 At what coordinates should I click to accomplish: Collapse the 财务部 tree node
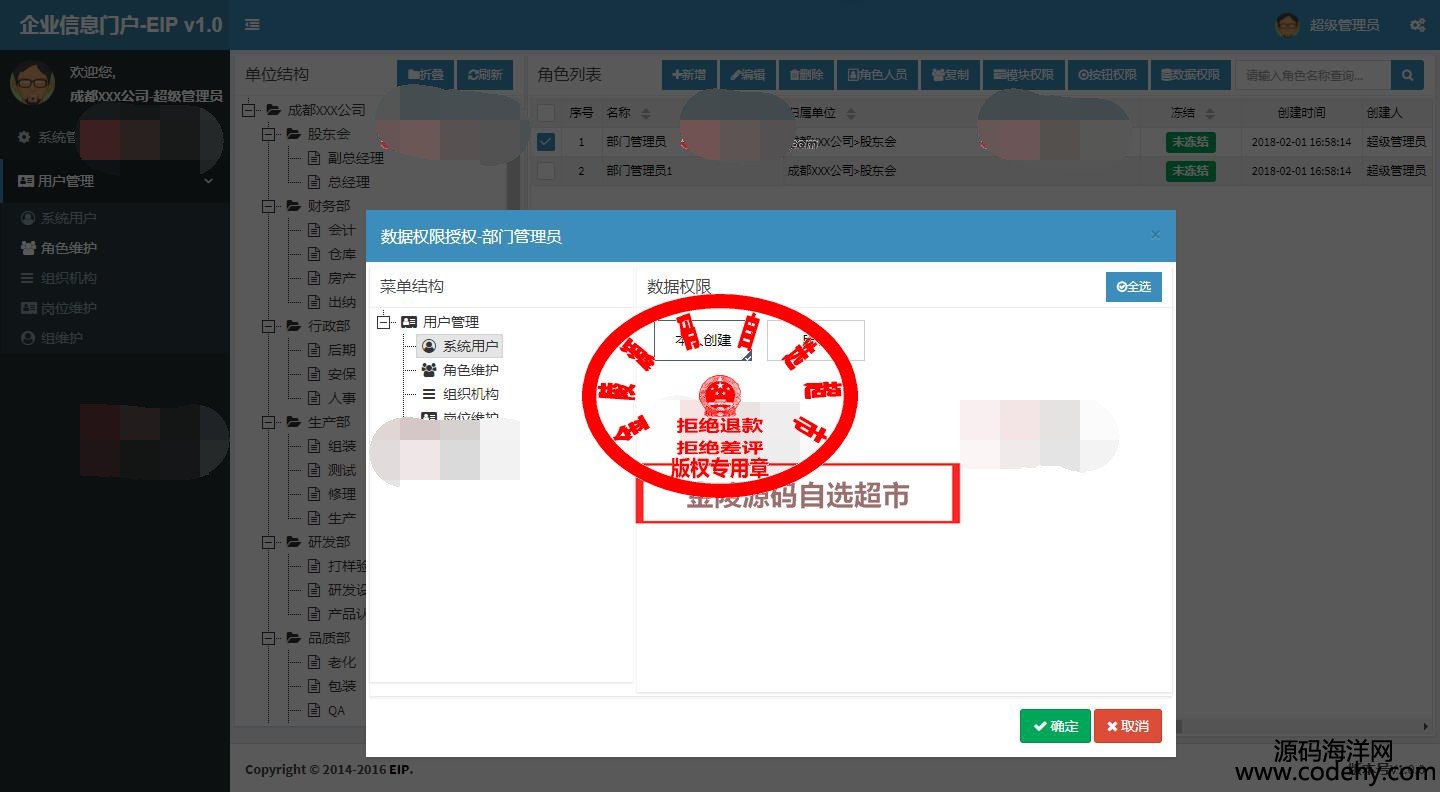268,206
